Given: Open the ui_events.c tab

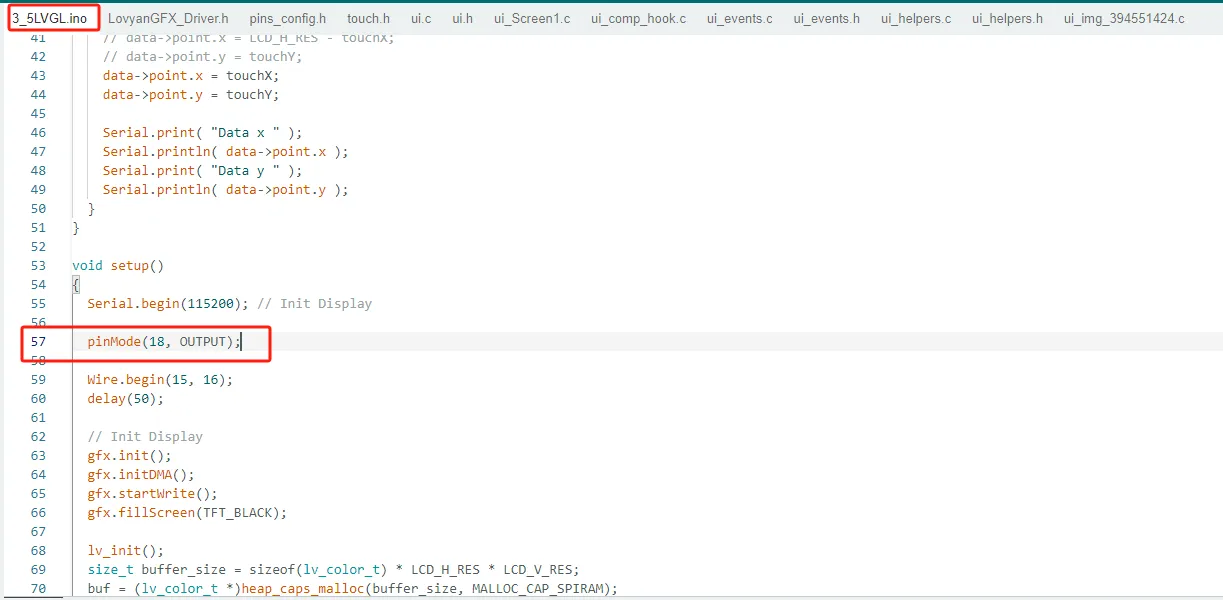Looking at the screenshot, I should click(x=739, y=18).
